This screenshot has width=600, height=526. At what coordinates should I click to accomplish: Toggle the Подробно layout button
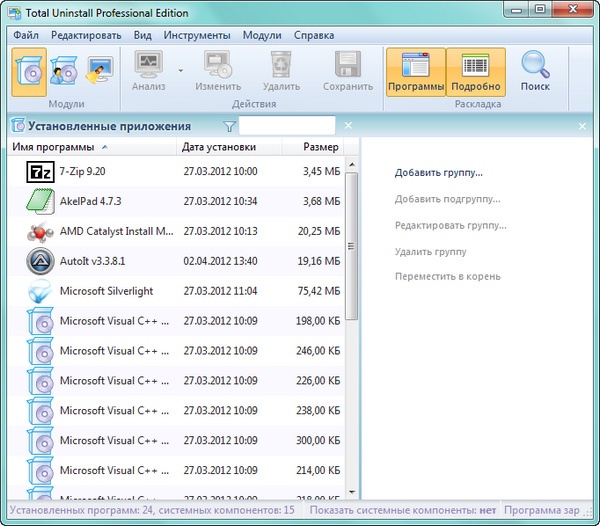tap(475, 72)
